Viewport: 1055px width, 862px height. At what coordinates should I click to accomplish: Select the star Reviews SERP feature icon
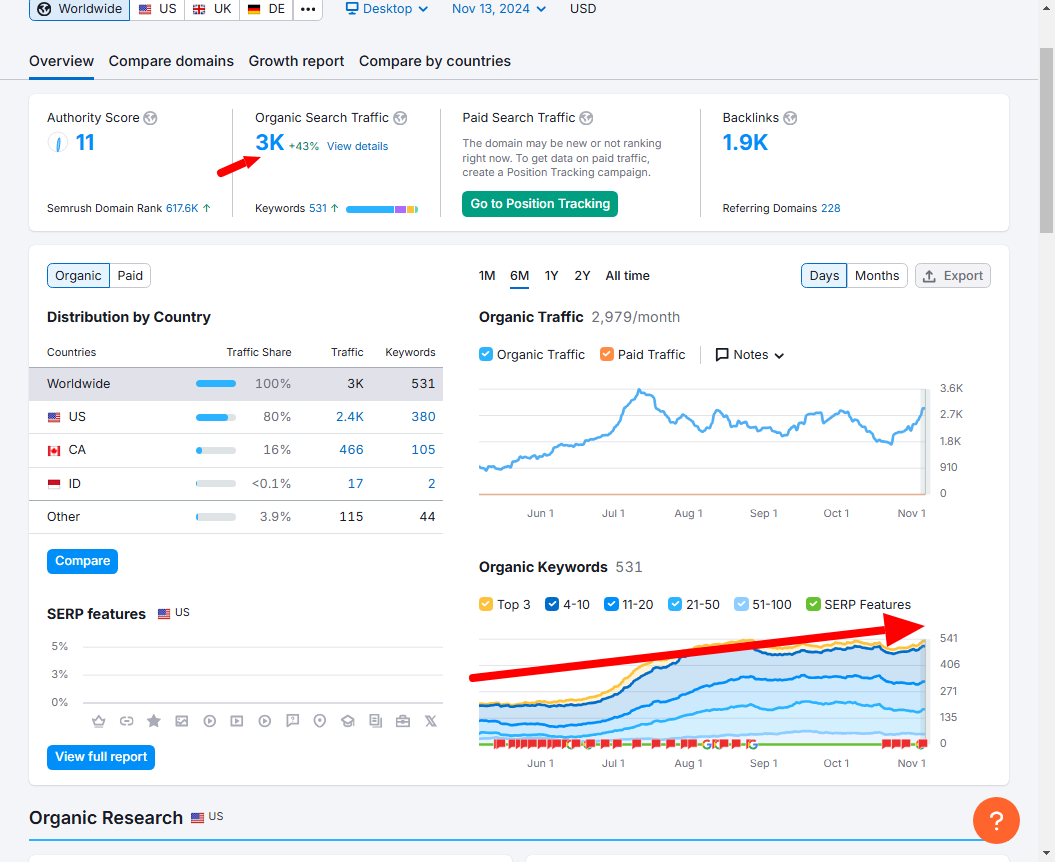[154, 721]
